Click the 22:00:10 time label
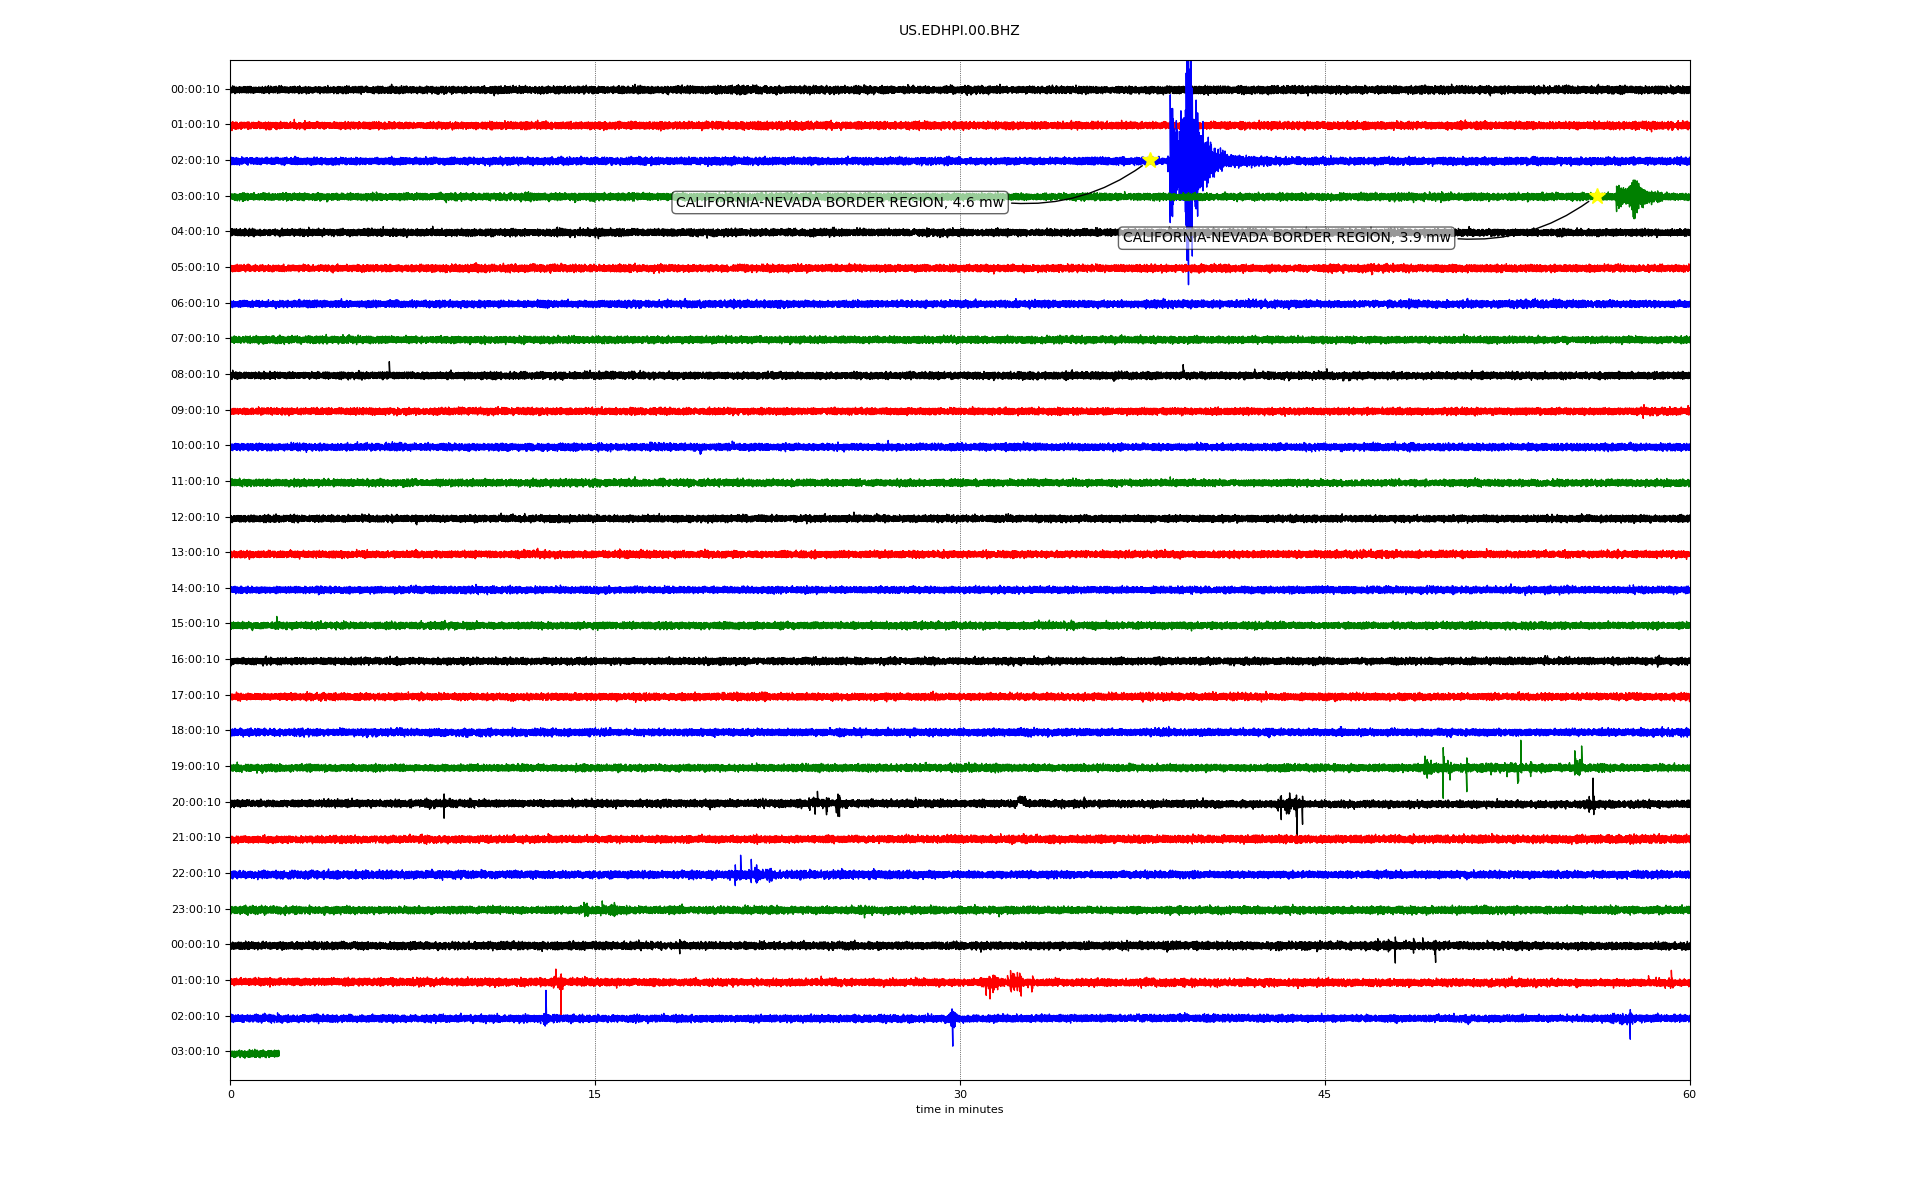The image size is (1920, 1200). click(x=195, y=874)
